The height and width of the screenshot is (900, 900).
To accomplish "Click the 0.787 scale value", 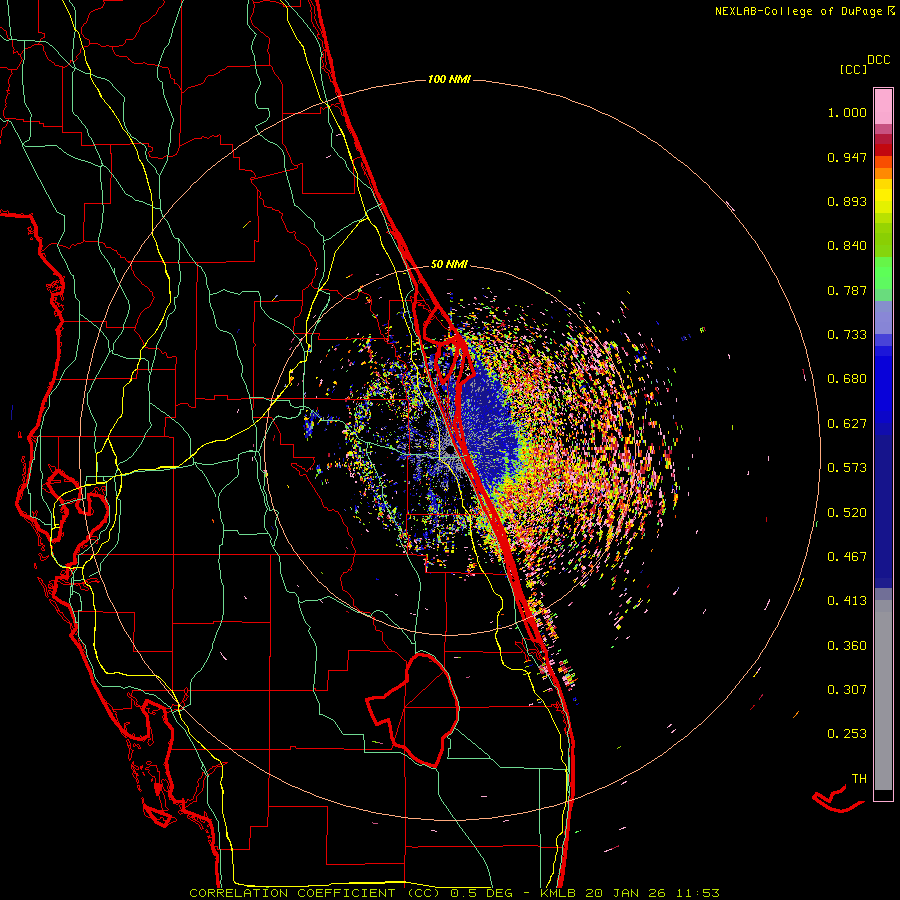I will pyautogui.click(x=847, y=290).
